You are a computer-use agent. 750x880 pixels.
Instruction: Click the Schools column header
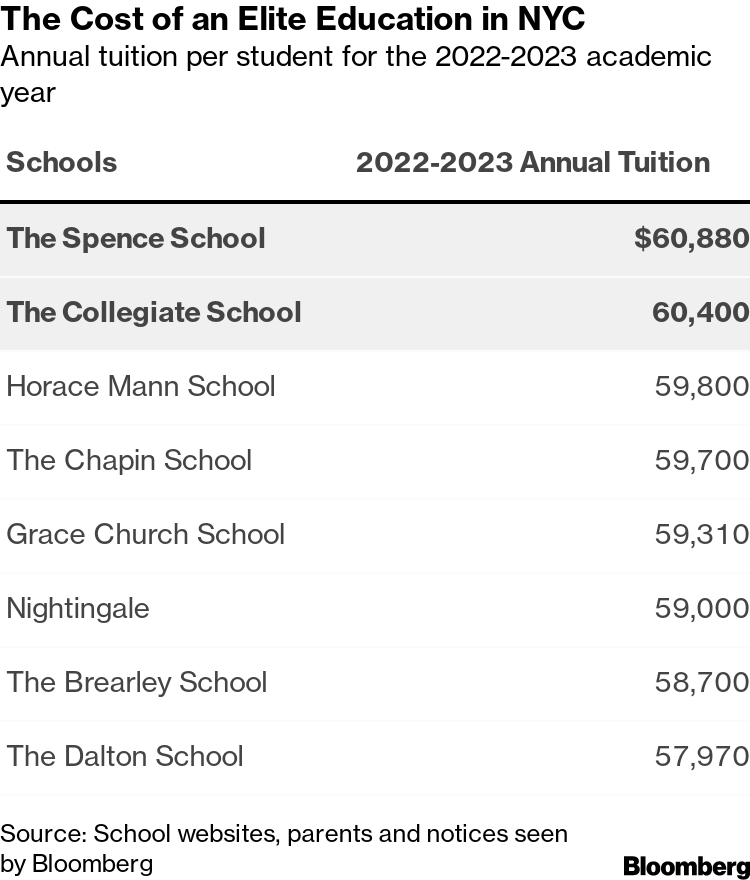[x=62, y=162]
